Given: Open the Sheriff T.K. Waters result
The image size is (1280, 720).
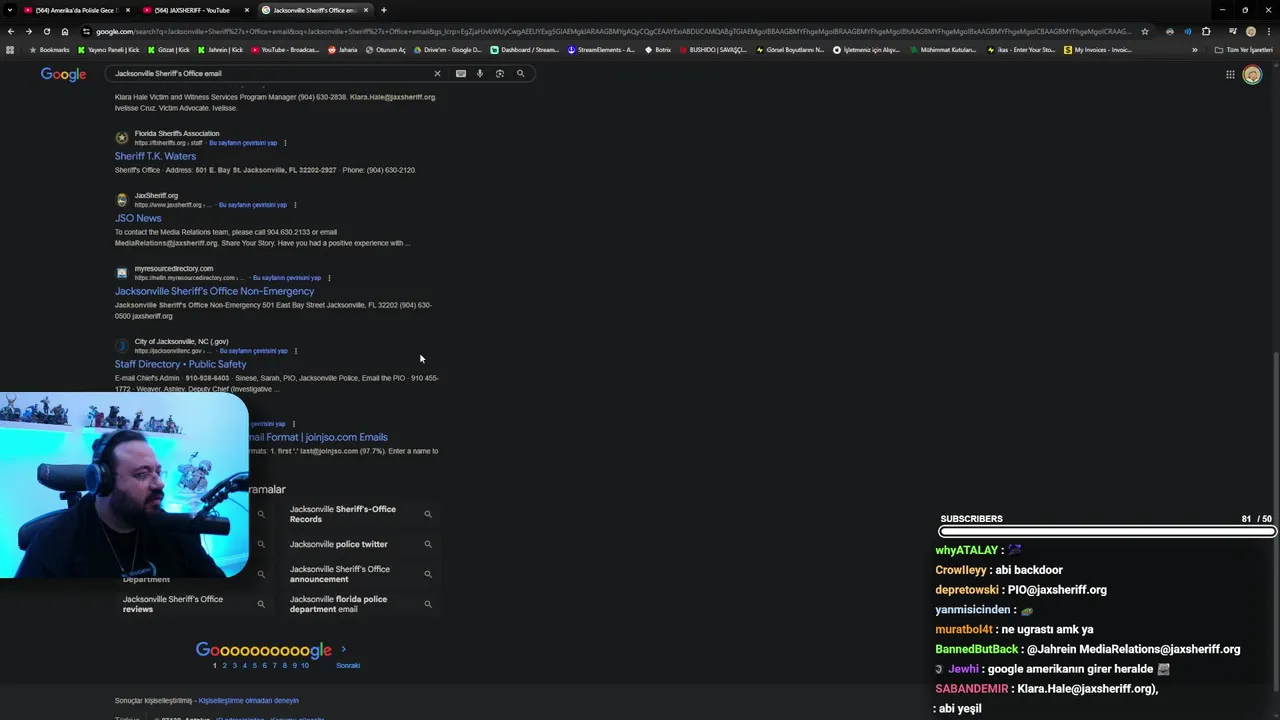Looking at the screenshot, I should click(155, 156).
